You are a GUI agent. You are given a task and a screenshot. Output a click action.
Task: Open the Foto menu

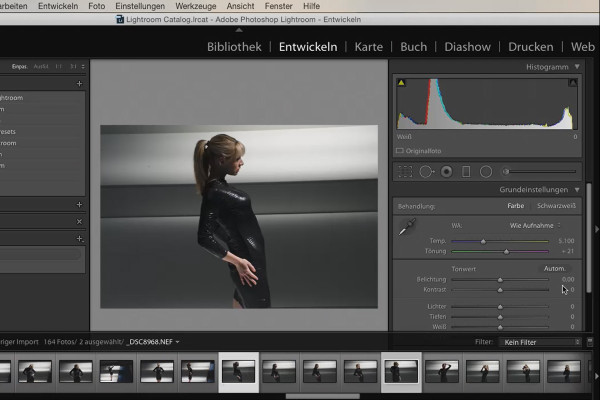point(96,6)
